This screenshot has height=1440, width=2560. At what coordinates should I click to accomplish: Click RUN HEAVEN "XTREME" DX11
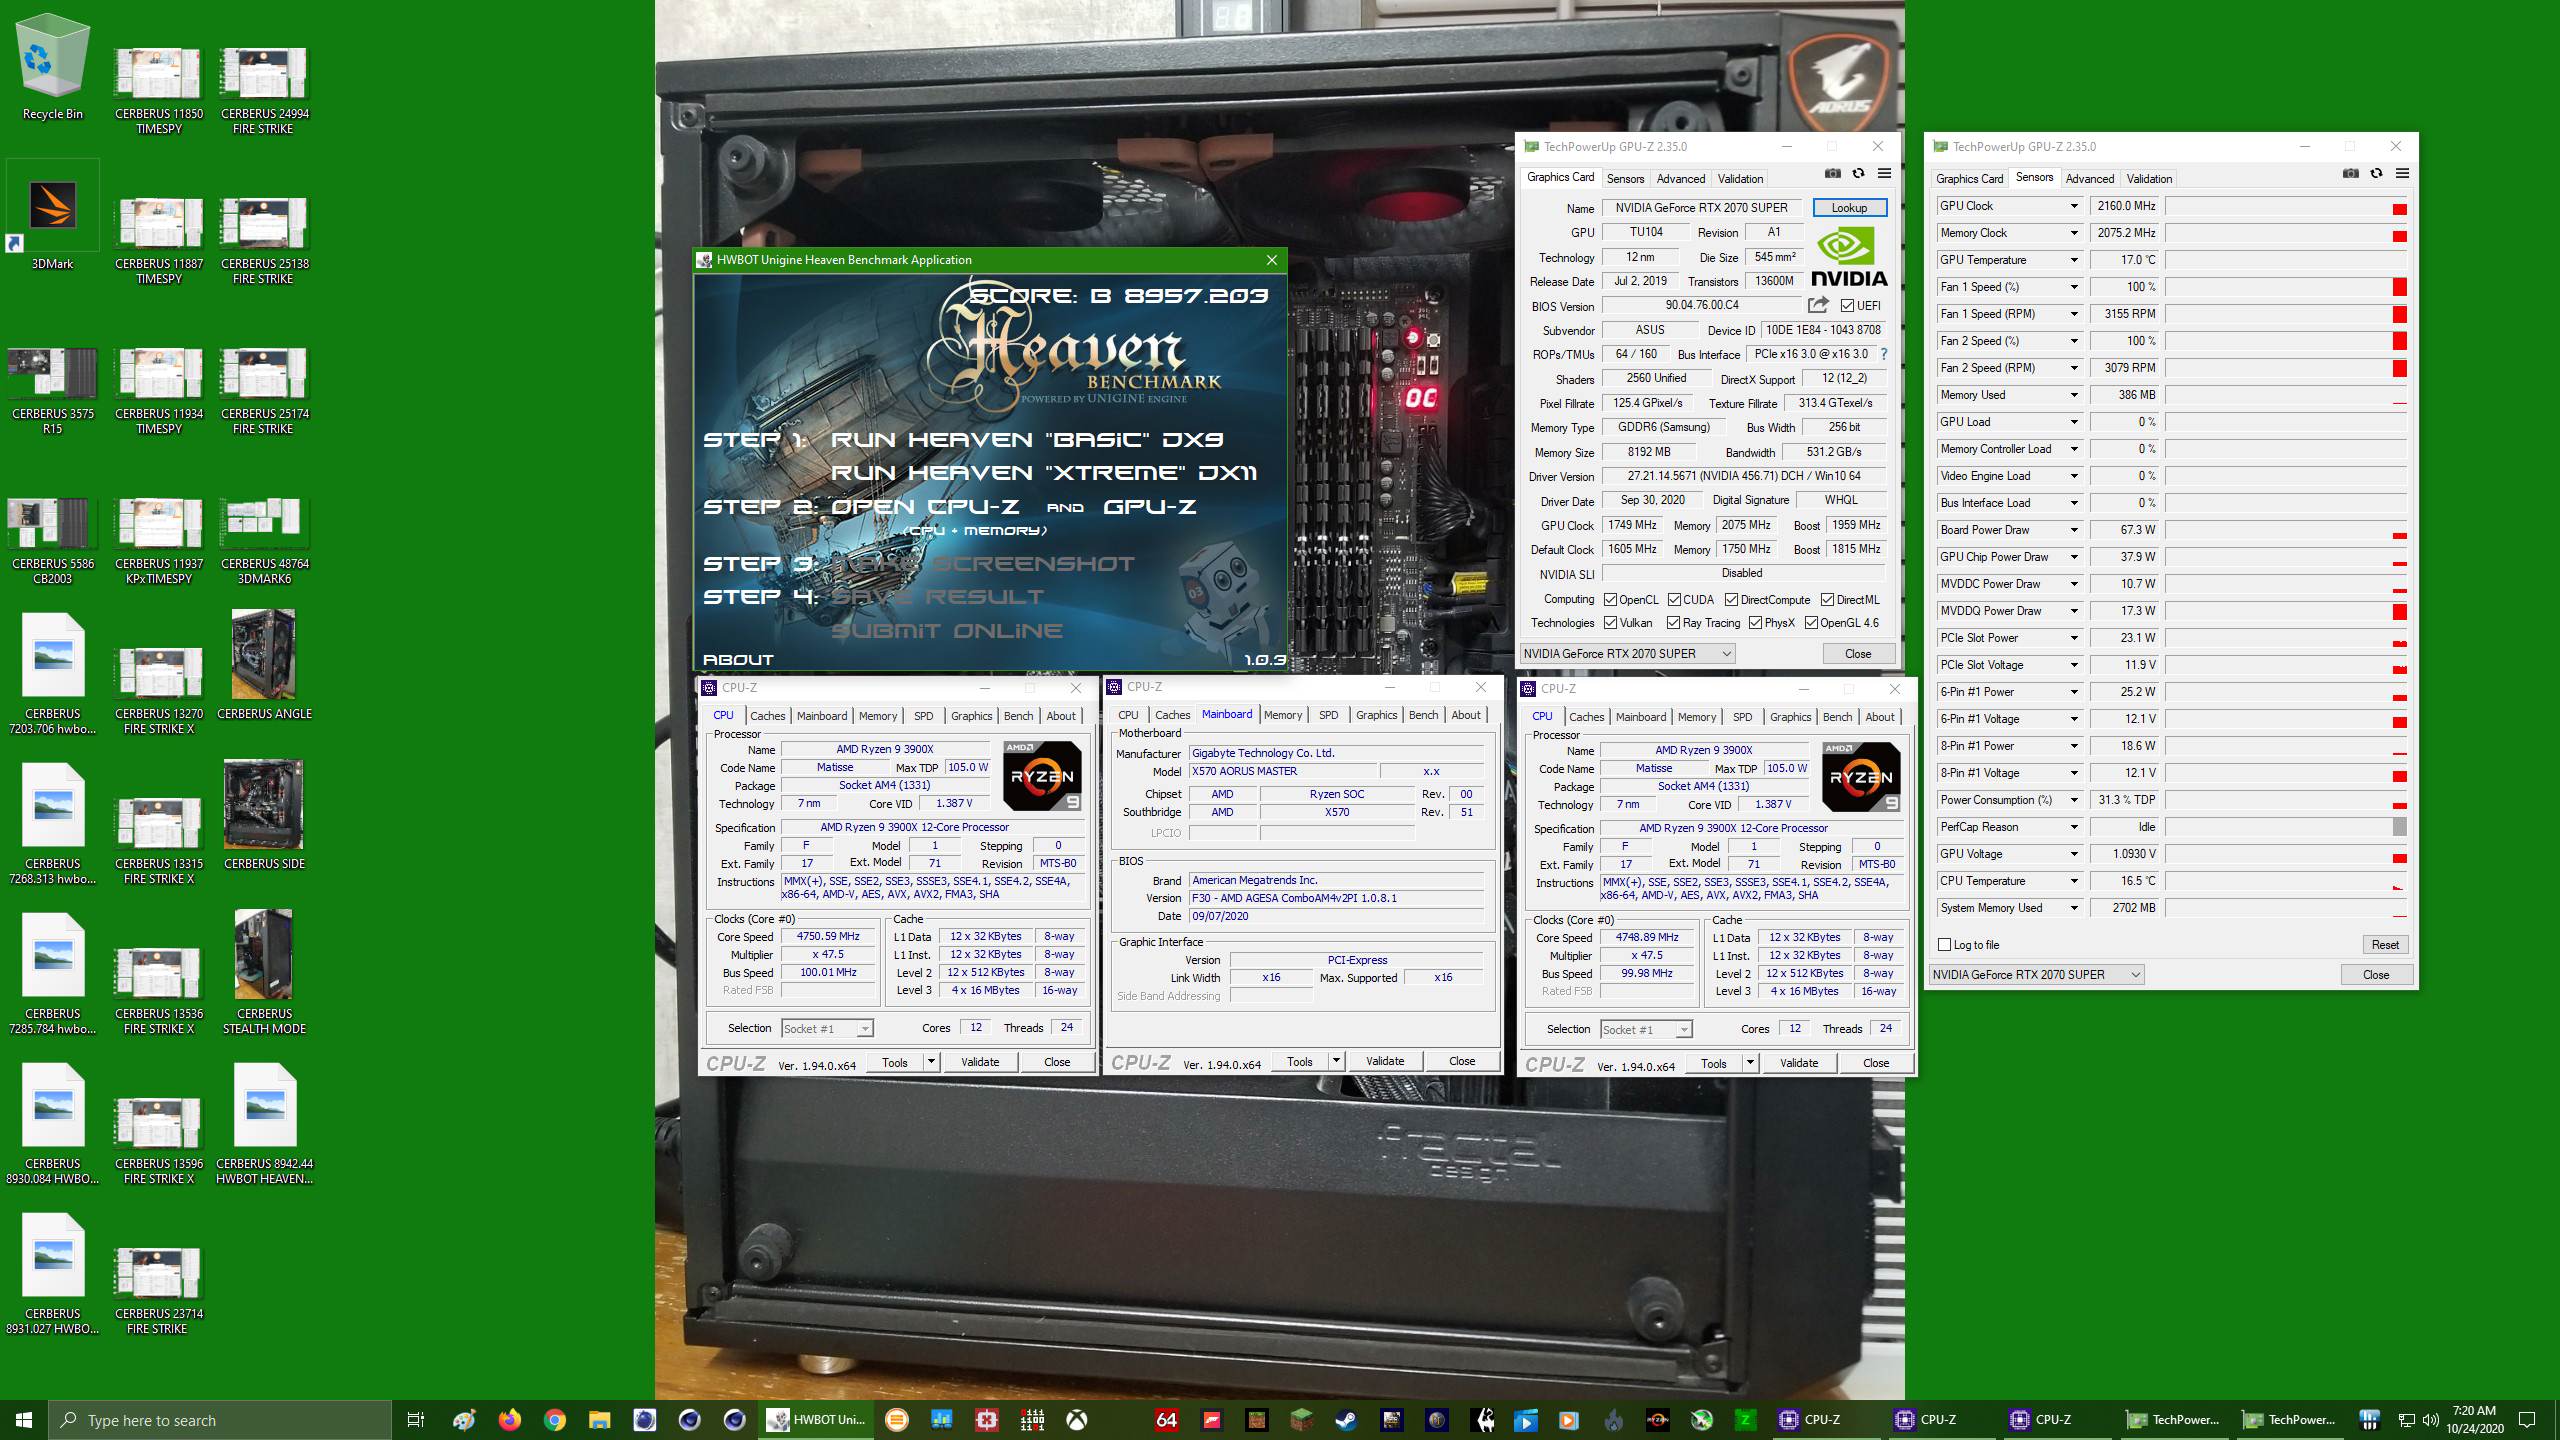coord(1044,473)
